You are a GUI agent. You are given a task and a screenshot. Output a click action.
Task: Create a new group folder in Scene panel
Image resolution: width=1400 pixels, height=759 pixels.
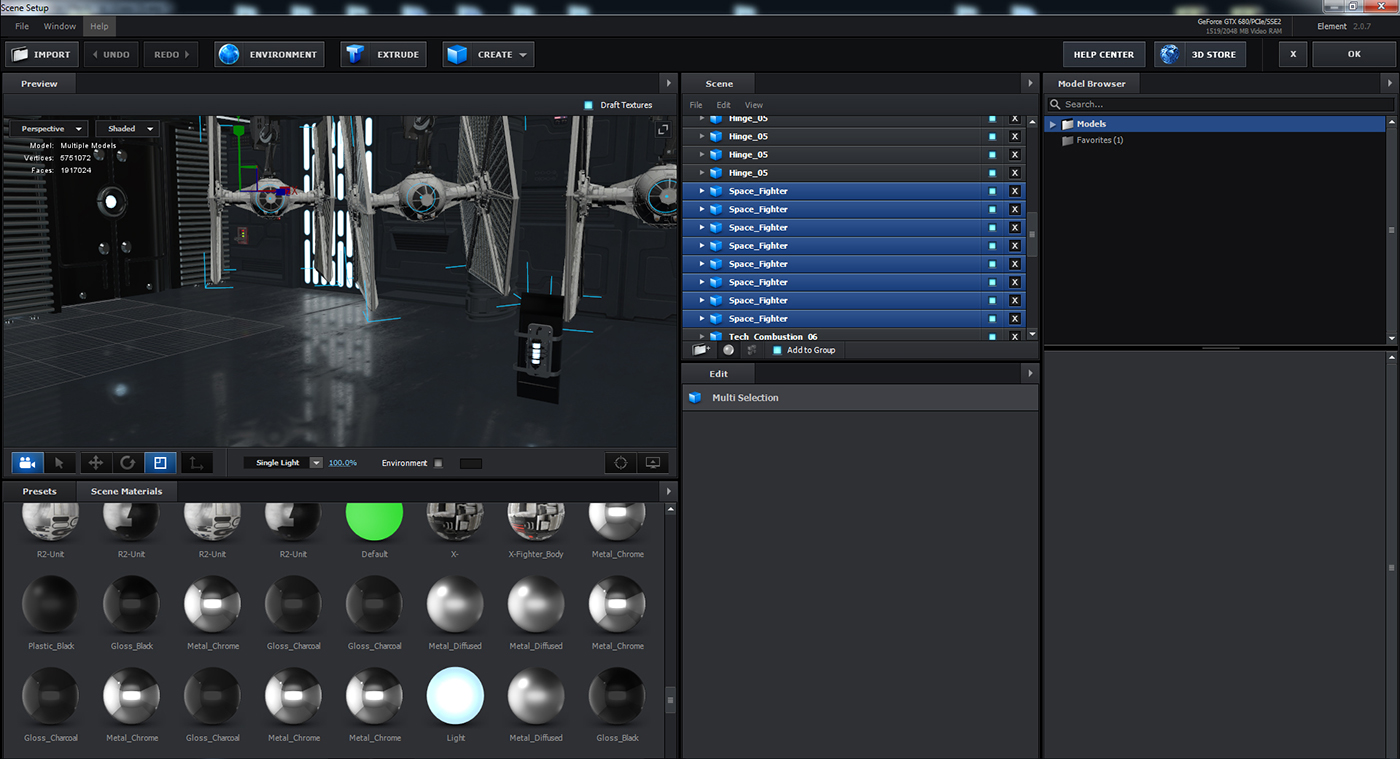point(701,350)
